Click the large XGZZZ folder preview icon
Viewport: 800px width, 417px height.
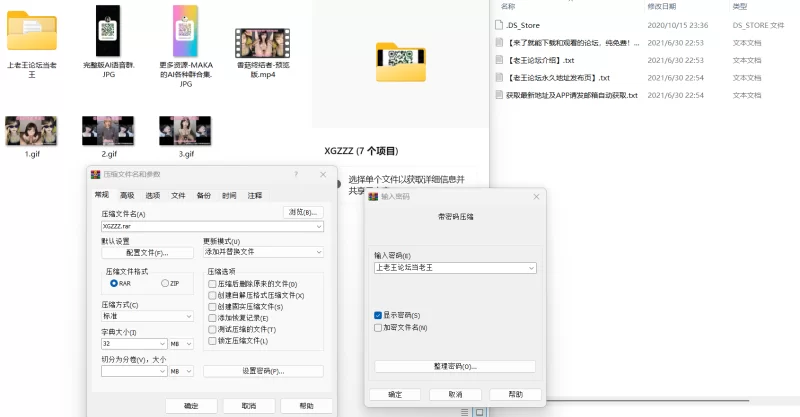click(400, 61)
